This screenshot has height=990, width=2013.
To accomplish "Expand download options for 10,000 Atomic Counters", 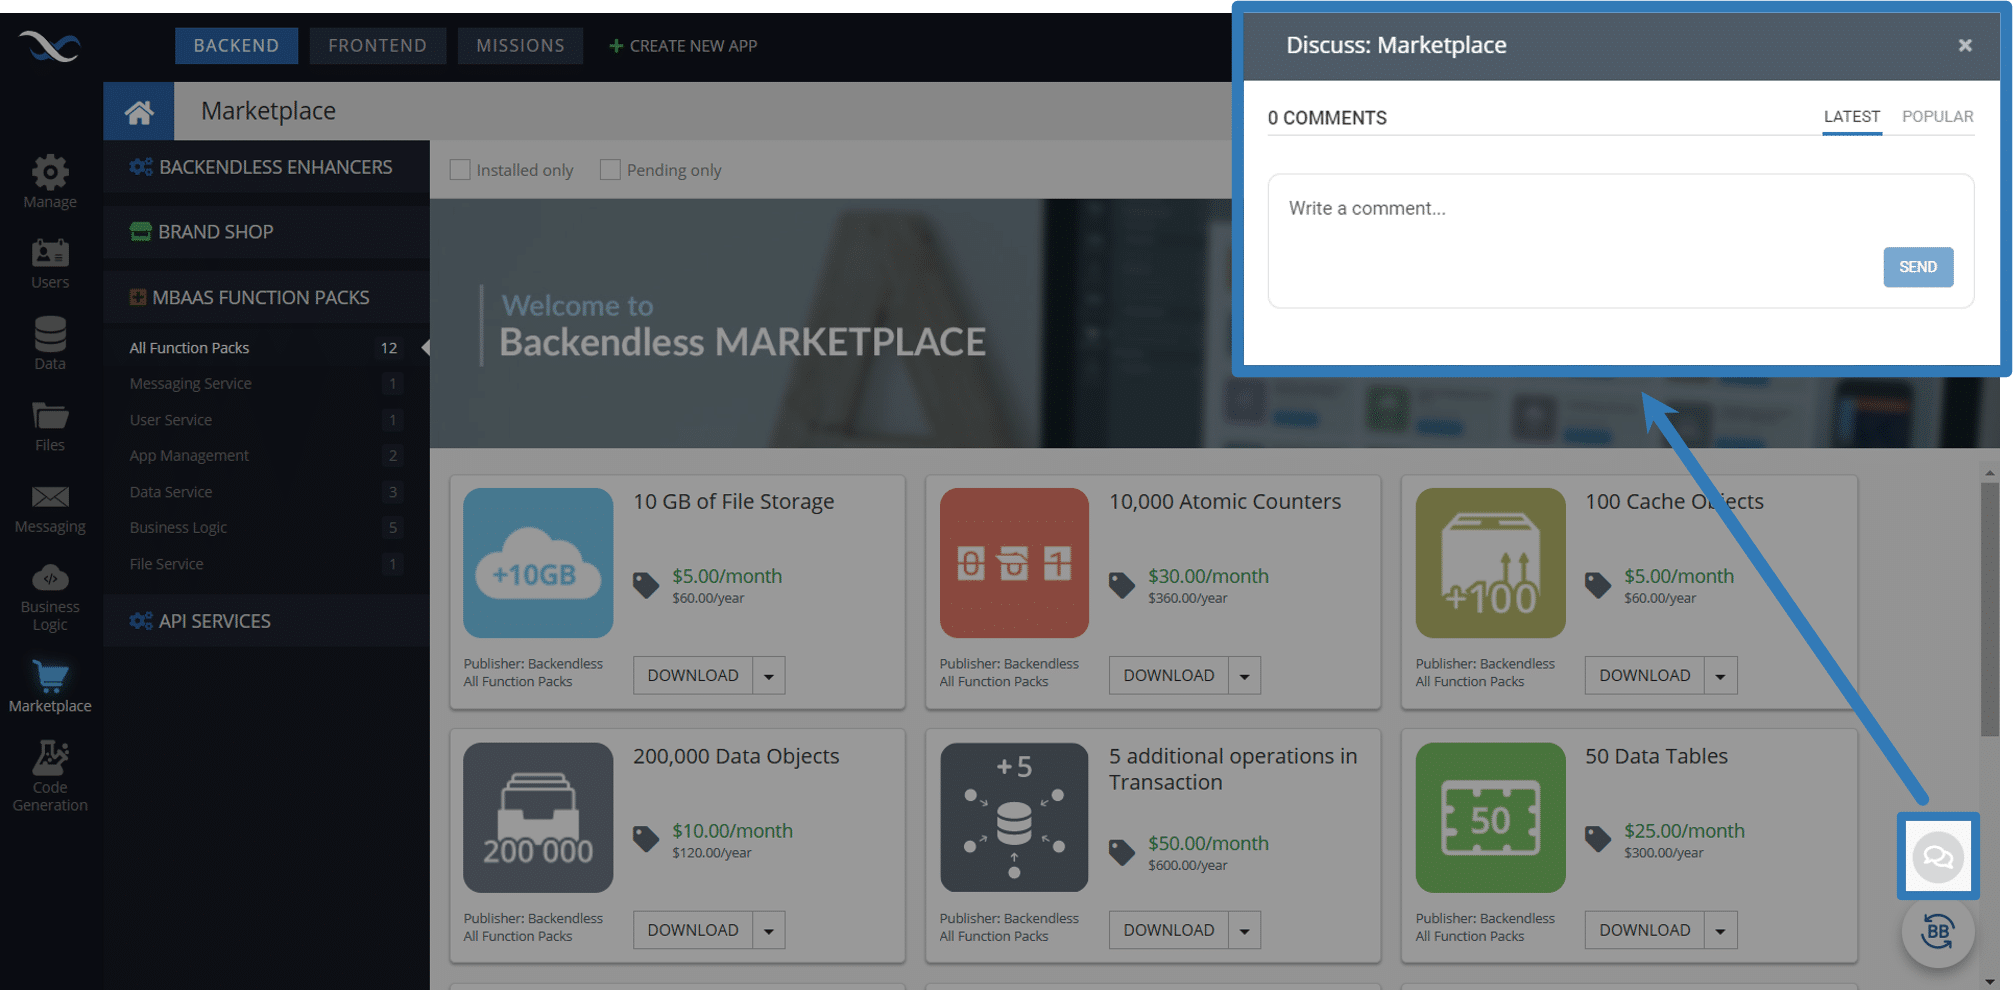I will coord(1245,676).
